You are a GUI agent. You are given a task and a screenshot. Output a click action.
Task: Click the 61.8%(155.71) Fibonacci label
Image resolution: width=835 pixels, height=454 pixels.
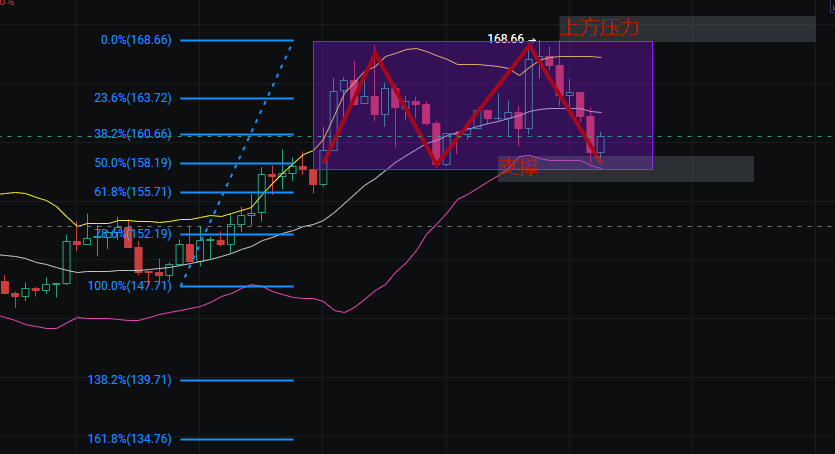[133, 192]
